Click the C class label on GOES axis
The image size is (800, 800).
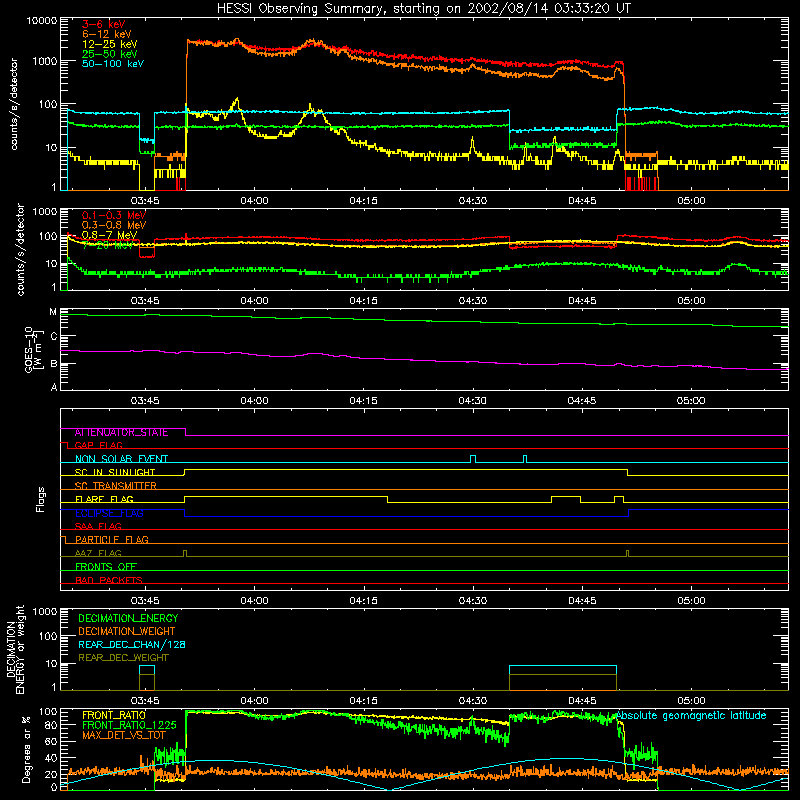coord(53,336)
